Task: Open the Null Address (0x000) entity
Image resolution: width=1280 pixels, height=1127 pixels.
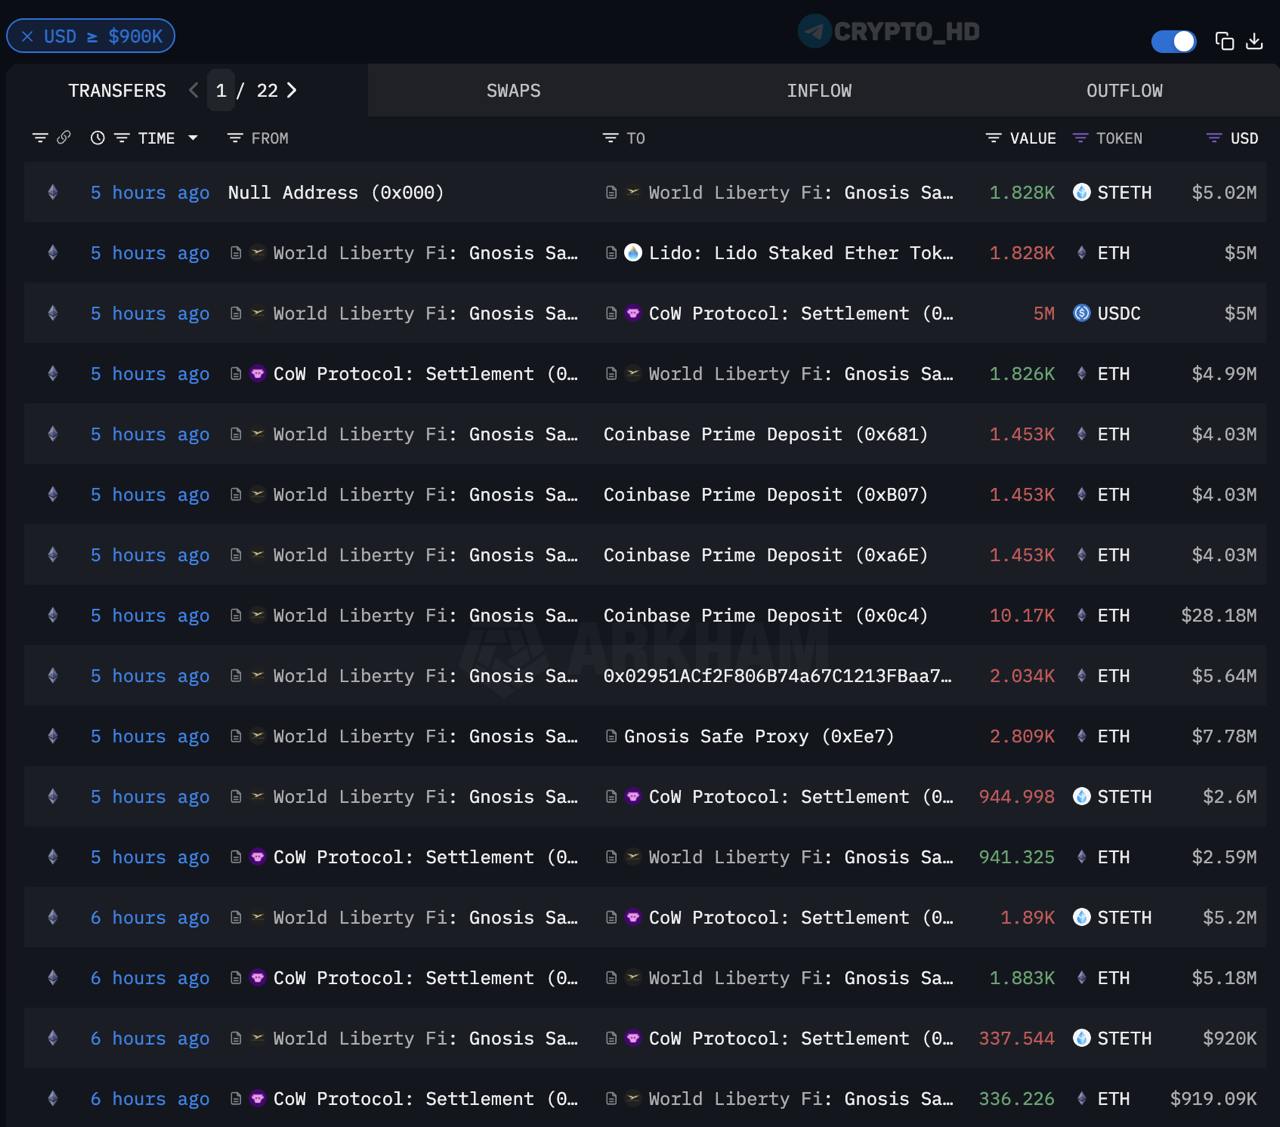Action: click(x=336, y=193)
